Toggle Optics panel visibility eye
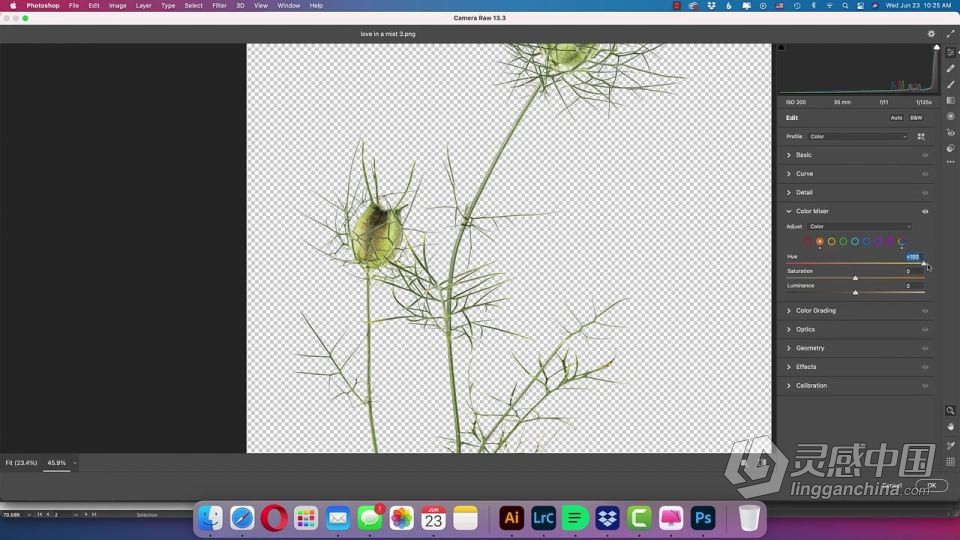 (x=925, y=329)
